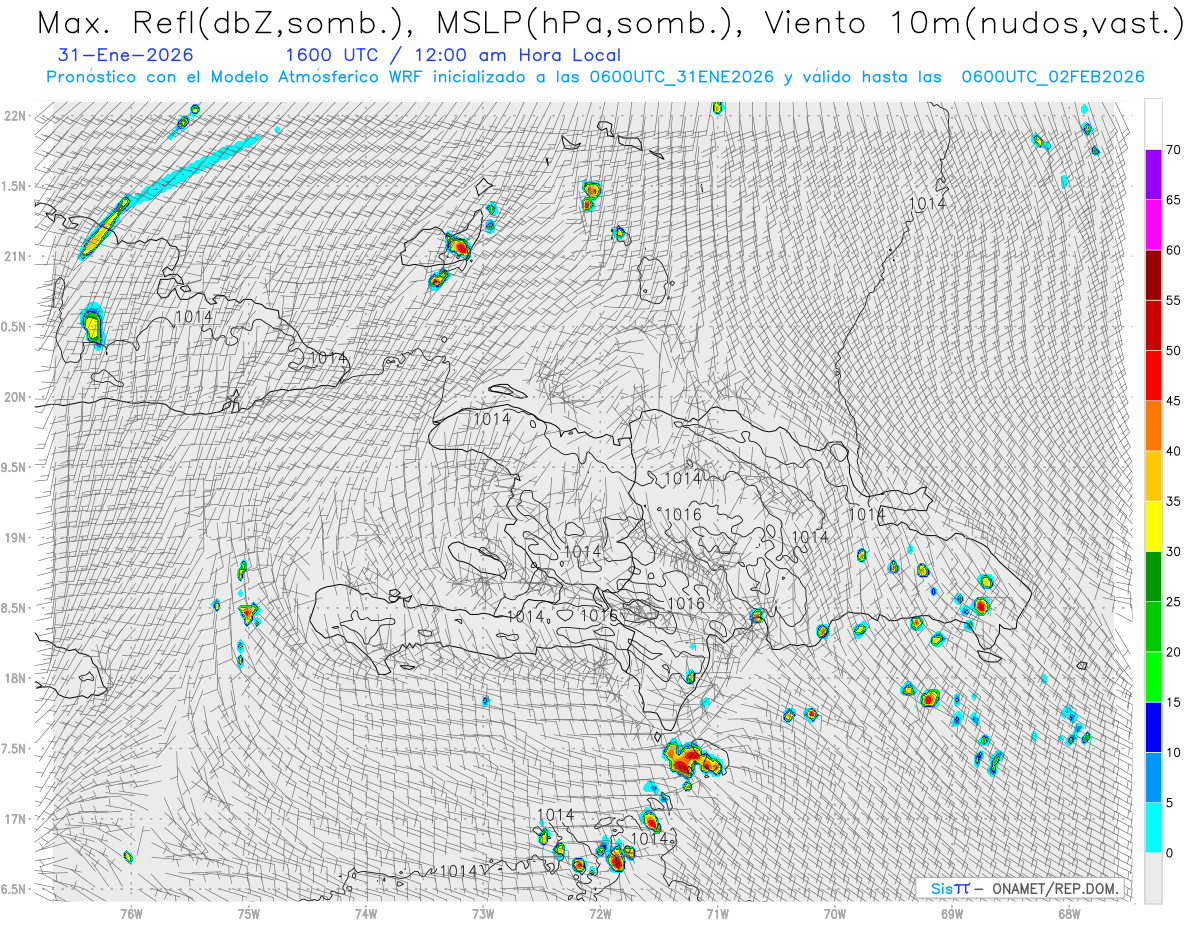Click the colorbar value label '45'
This screenshot has width=1200, height=927.
[x=1173, y=401]
